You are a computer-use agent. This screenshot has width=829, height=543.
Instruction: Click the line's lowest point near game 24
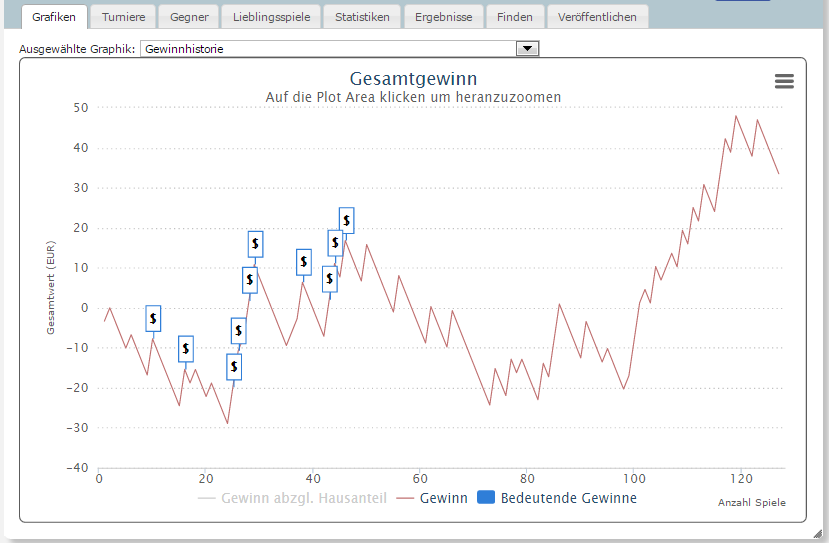point(227,423)
